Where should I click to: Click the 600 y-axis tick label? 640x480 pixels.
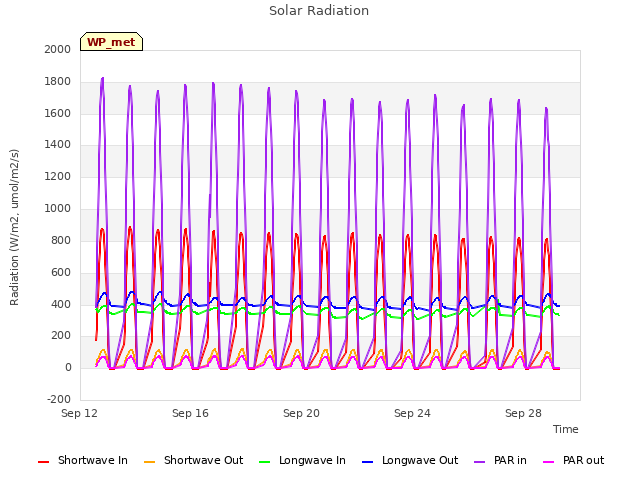[x=61, y=272]
